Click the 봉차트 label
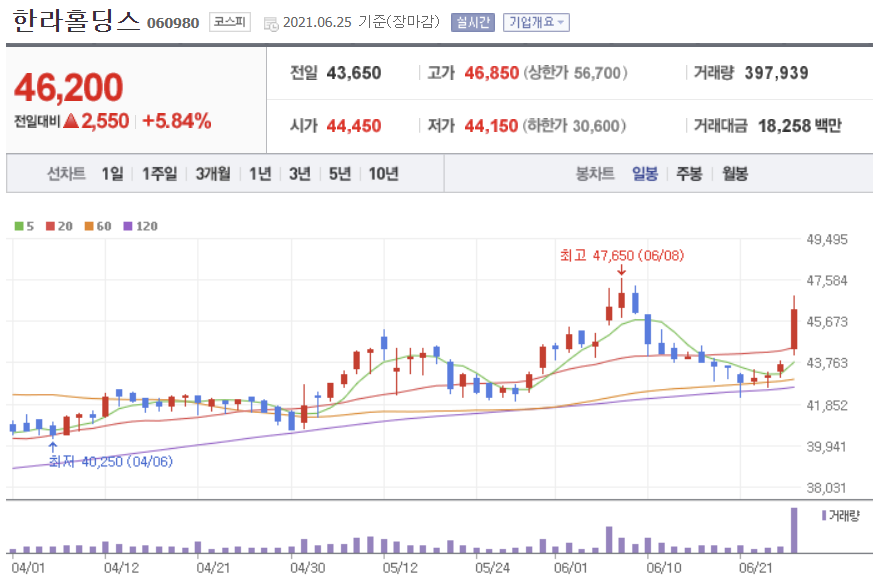The image size is (873, 581). coord(595,174)
